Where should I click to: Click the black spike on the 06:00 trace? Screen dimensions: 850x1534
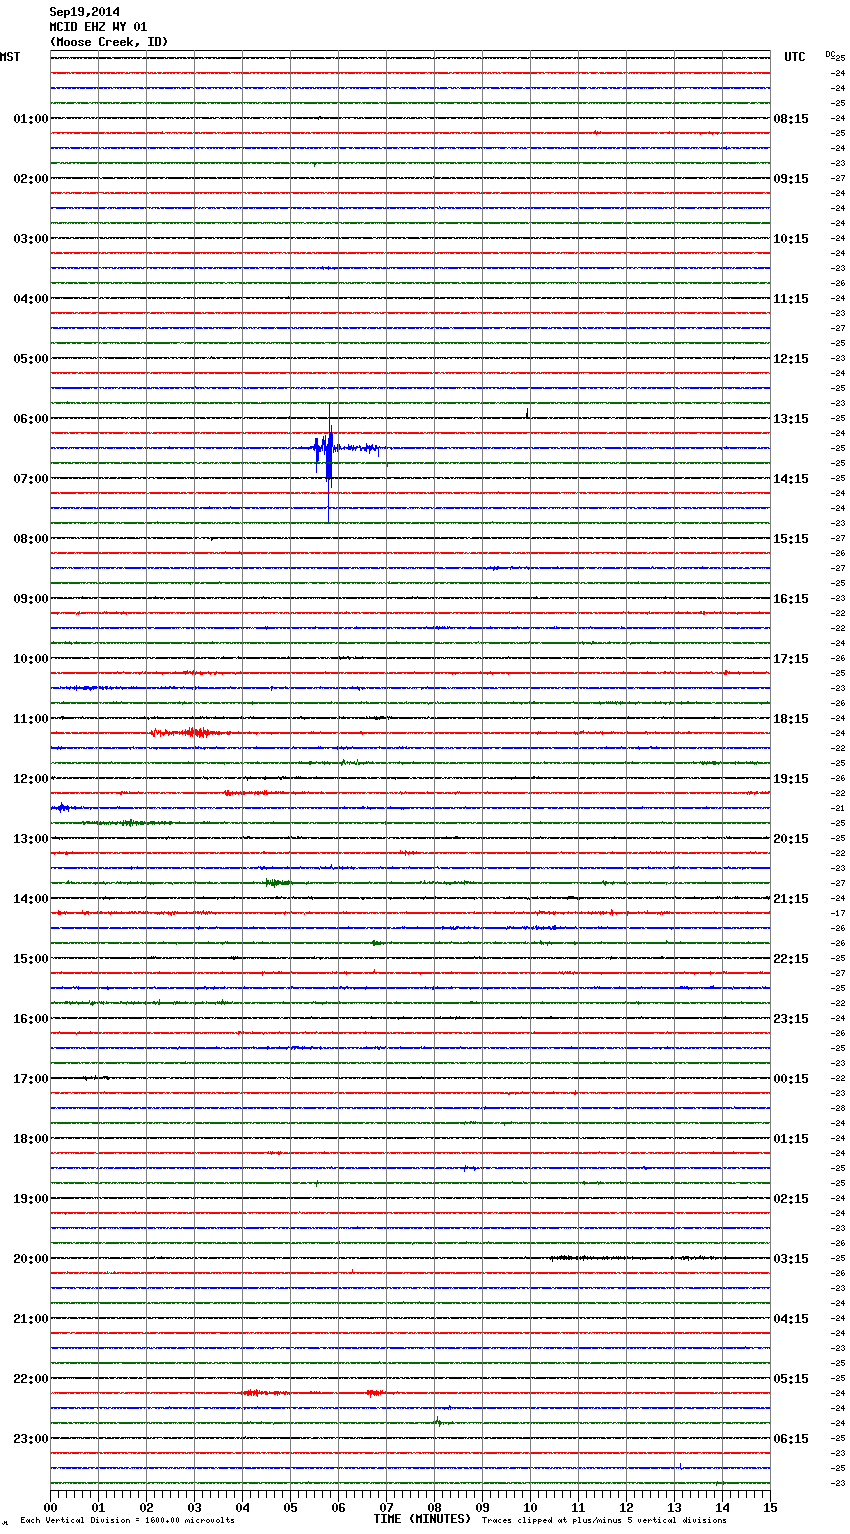click(527, 413)
